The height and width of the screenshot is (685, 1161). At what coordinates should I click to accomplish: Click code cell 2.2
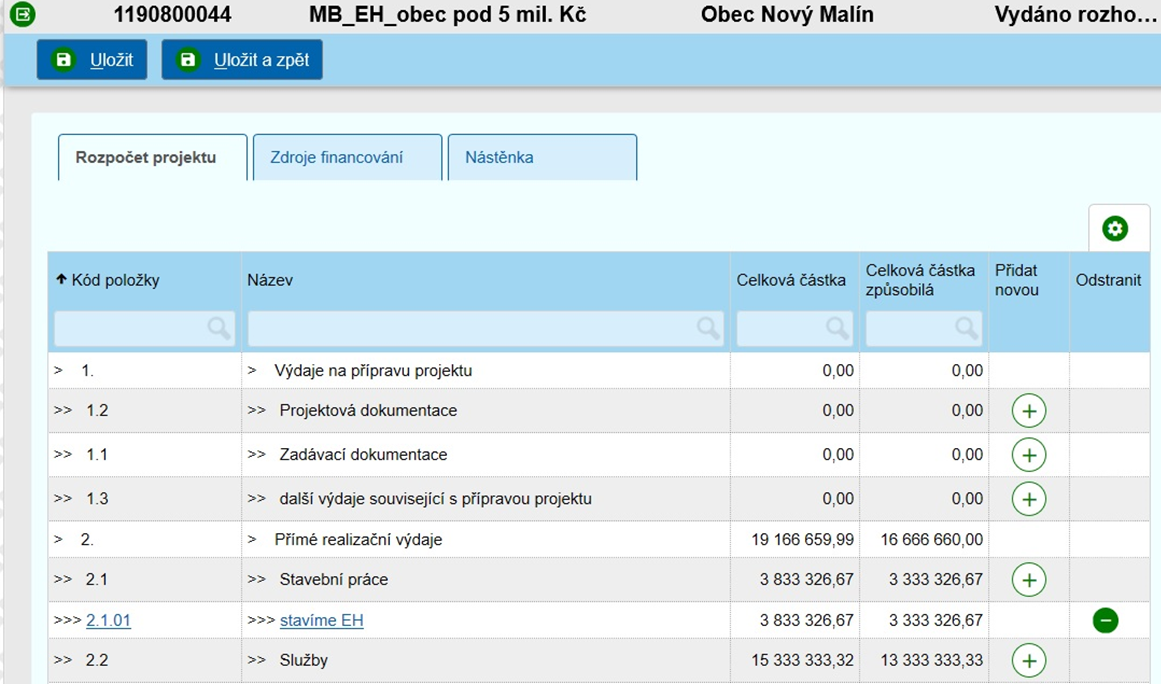click(x=97, y=660)
